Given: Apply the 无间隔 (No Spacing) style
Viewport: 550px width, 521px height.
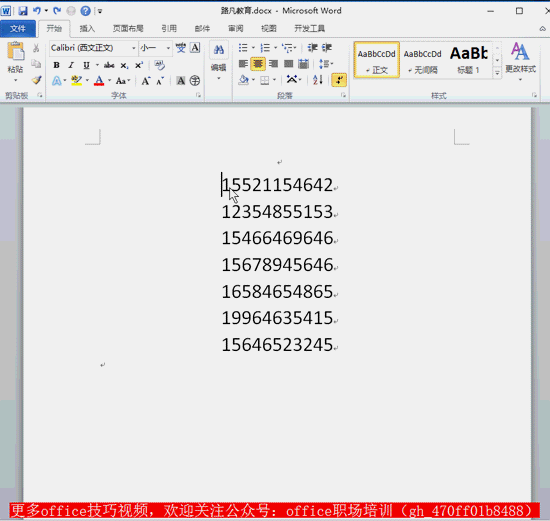Looking at the screenshot, I should coord(423,60).
